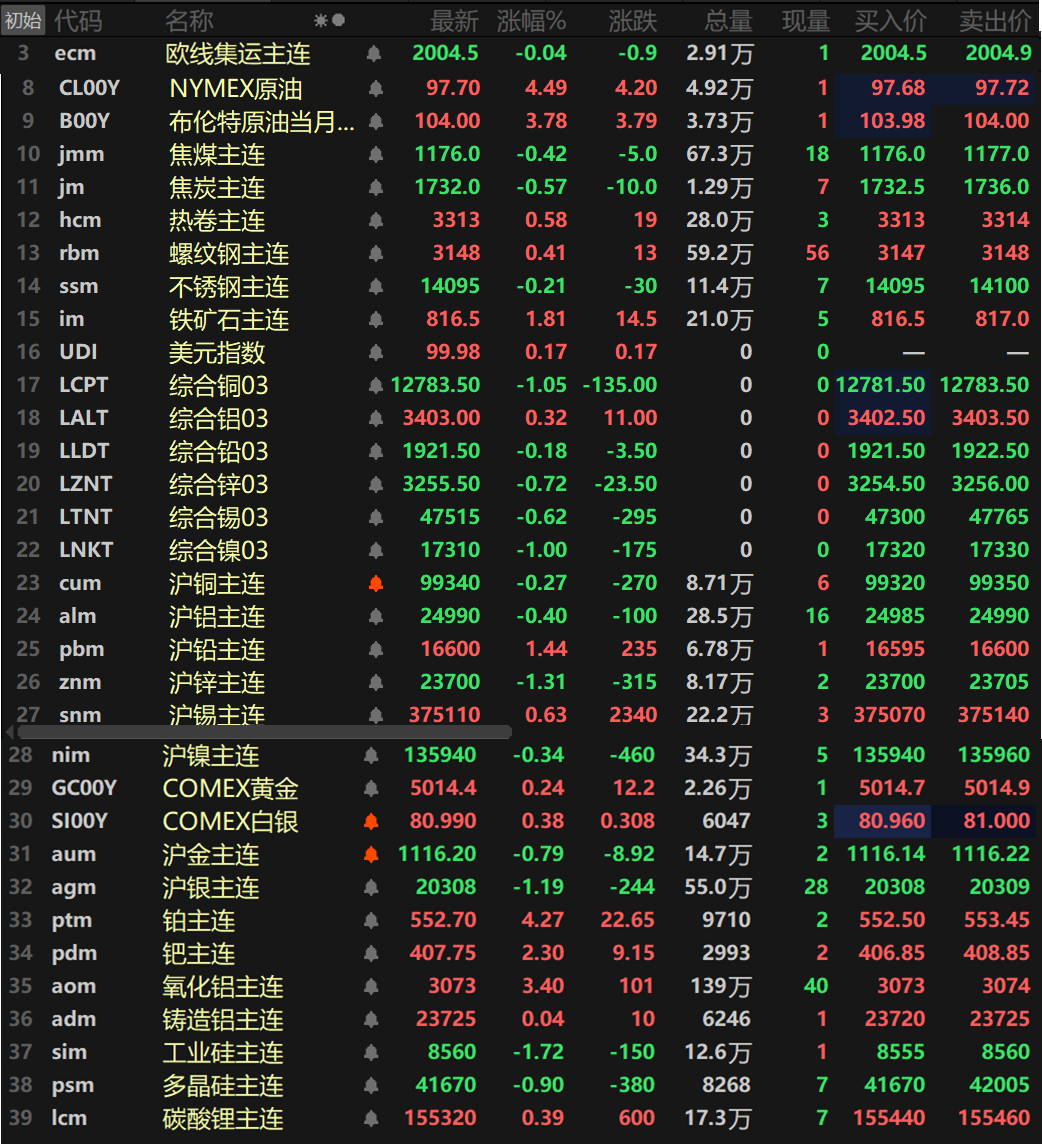
Task: Click the 最新 column header
Action: (454, 20)
